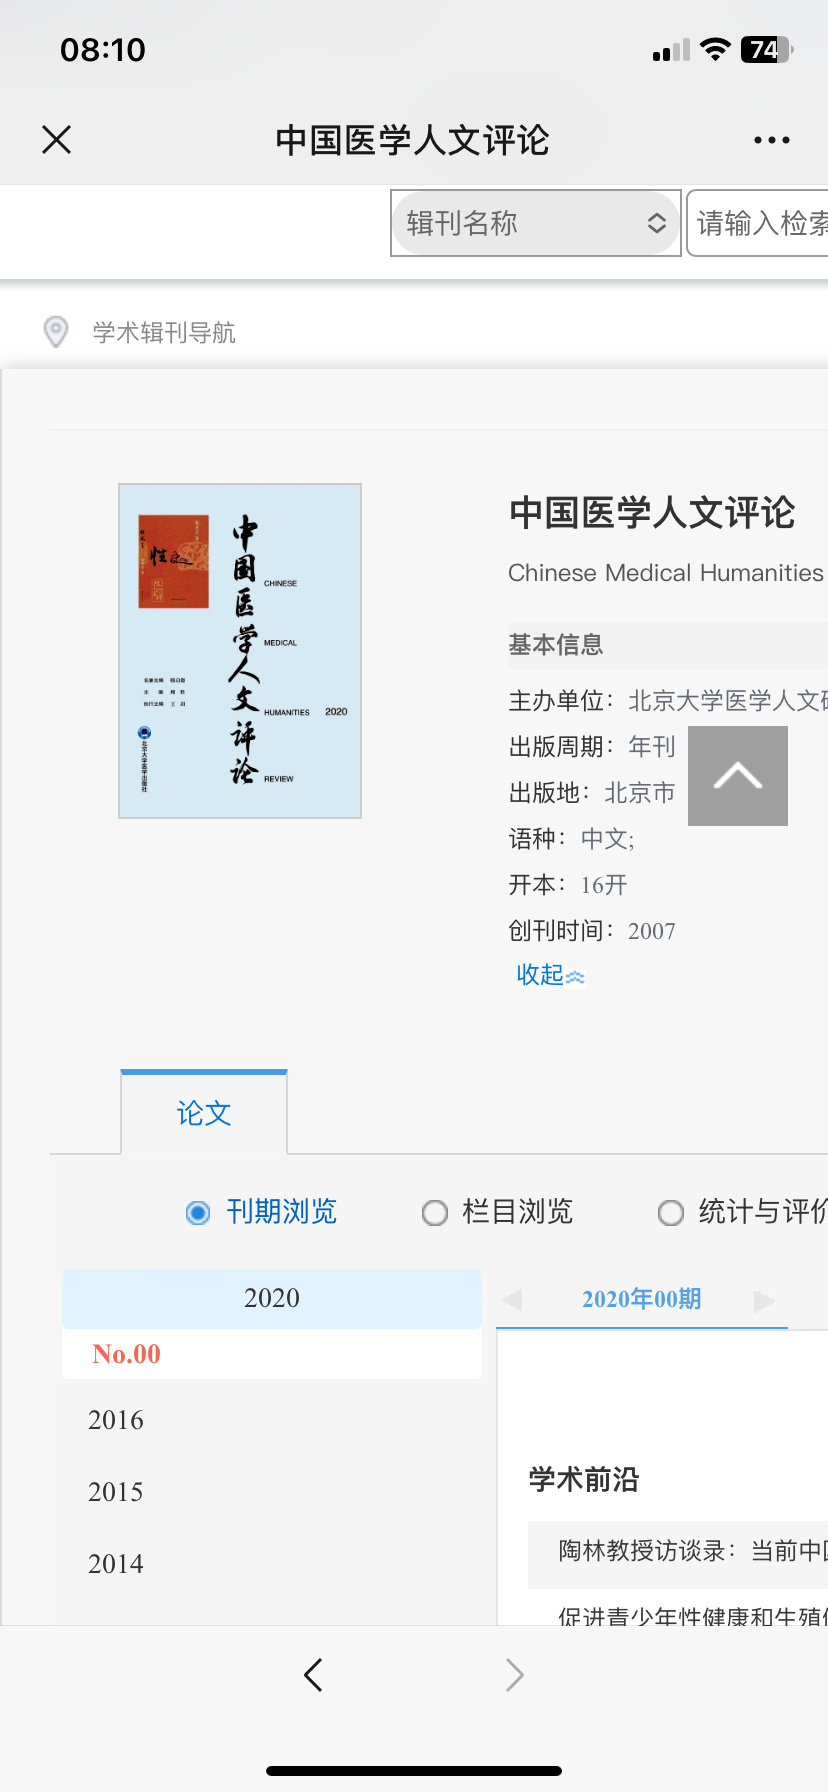Switch to the 论文 tab

click(204, 1113)
